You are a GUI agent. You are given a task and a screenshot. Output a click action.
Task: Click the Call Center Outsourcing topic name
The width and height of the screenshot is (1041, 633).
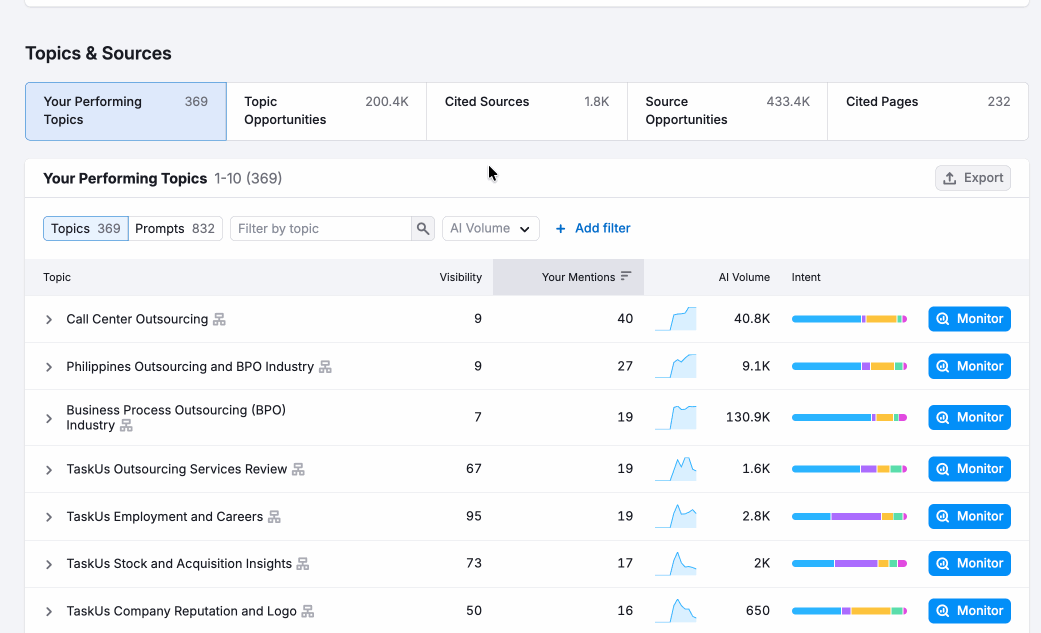coord(137,319)
